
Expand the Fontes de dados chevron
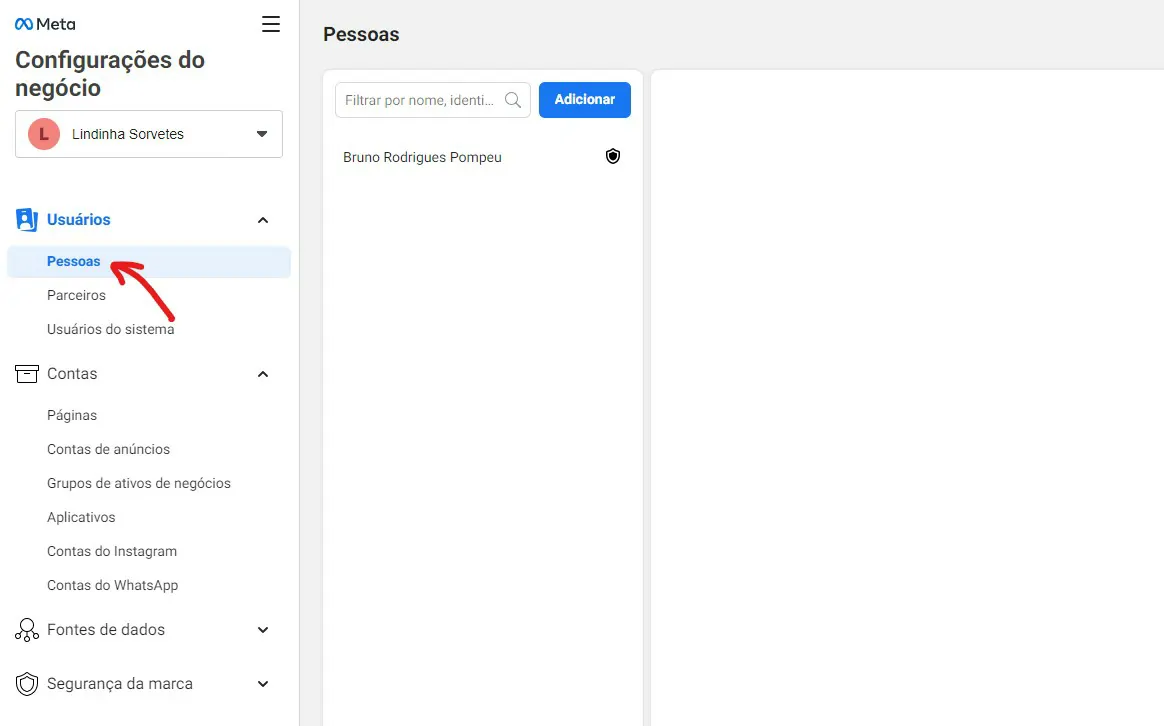point(263,629)
